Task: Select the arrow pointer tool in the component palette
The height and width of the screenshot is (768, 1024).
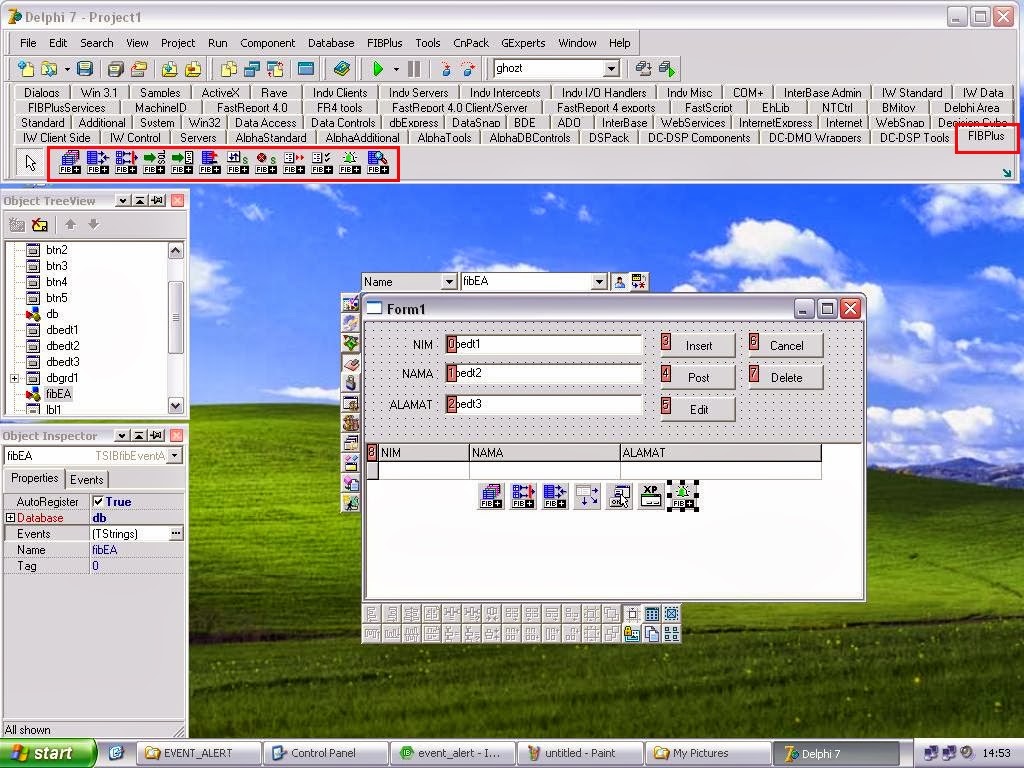Action: point(31,162)
